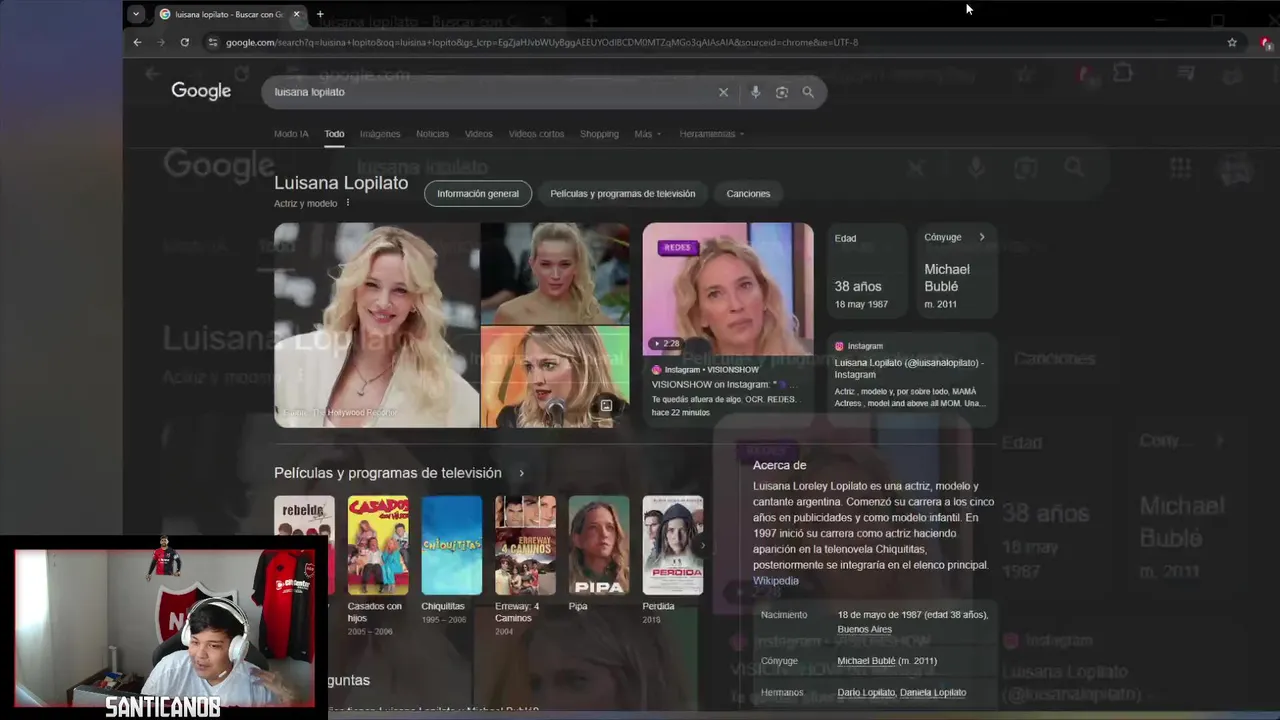
Task: Expand the Herramientas dropdown
Action: 712,134
